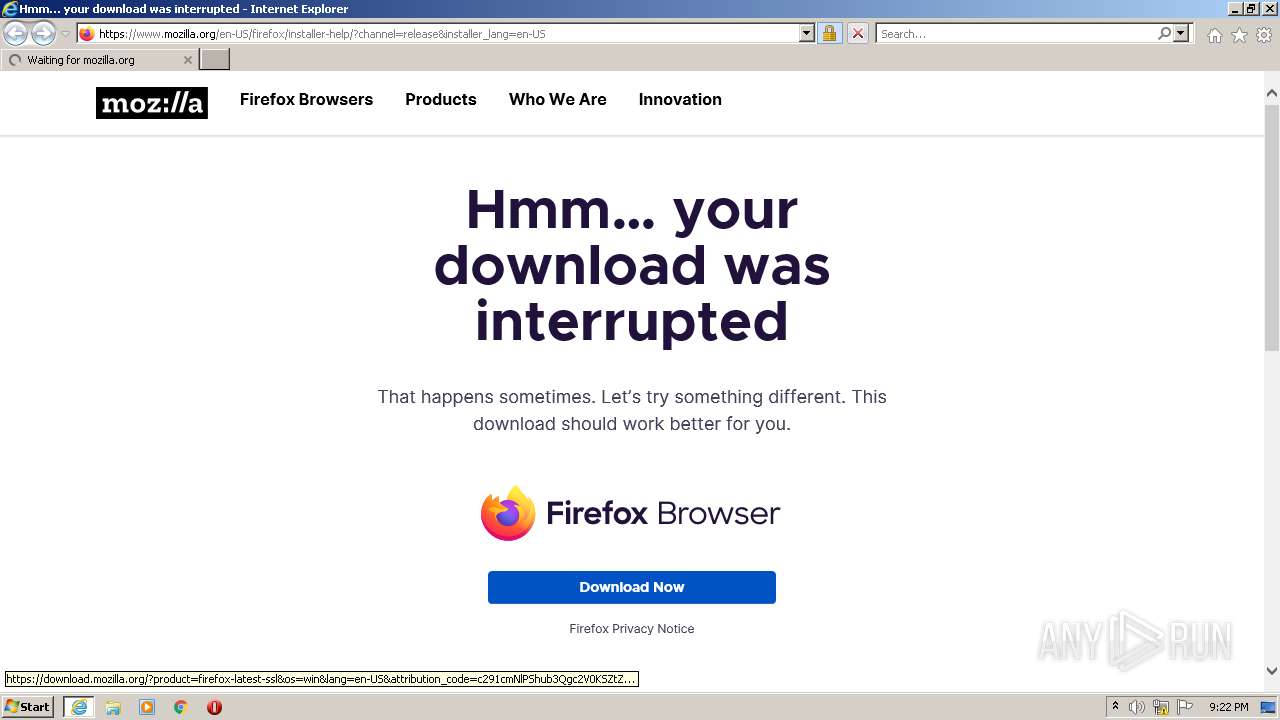Click the 9:22 PM clock
The image size is (1280, 720).
(x=1229, y=707)
